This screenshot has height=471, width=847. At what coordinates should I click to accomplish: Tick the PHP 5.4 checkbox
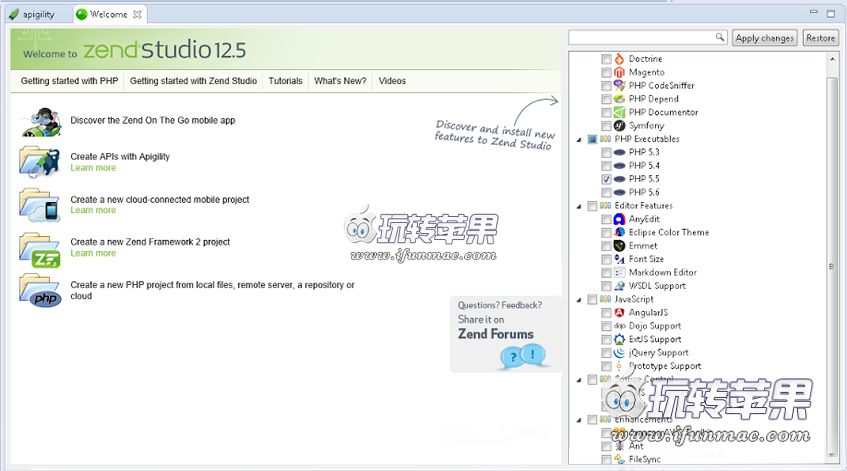pos(606,166)
